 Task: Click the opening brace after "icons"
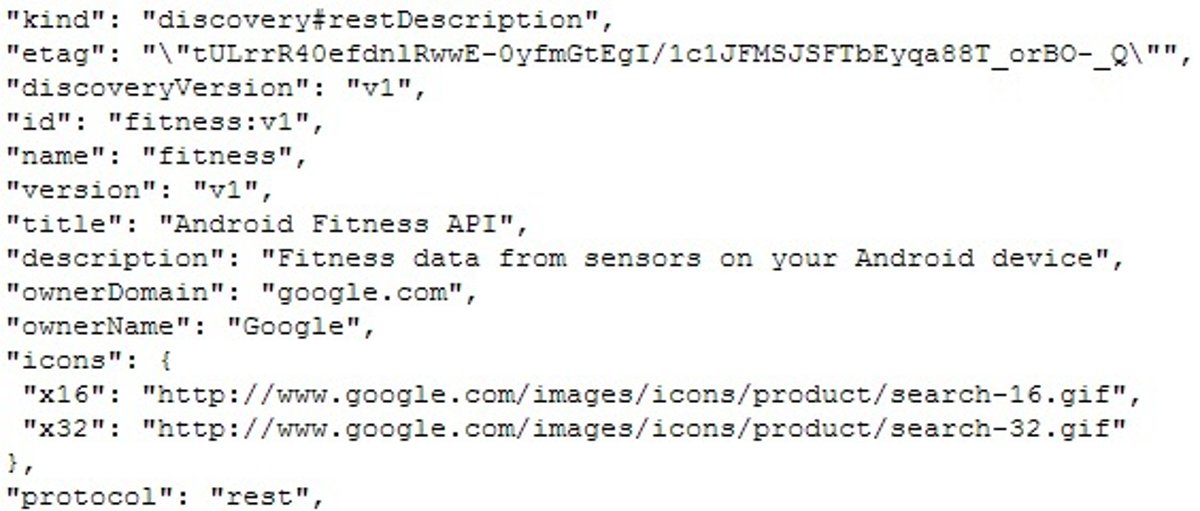[164, 360]
